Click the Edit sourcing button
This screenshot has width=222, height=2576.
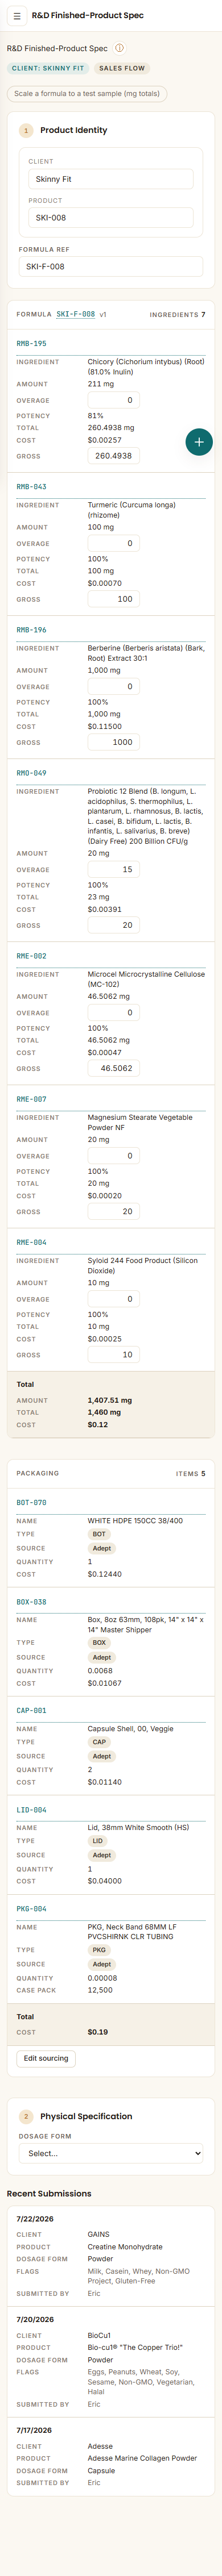tap(46, 2030)
